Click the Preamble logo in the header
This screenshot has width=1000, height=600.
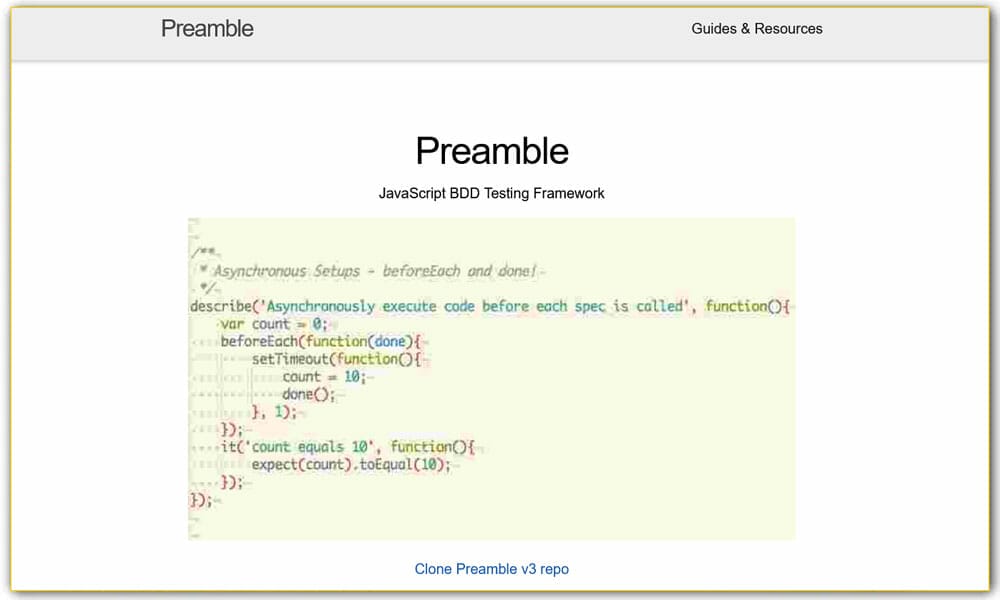tap(206, 29)
